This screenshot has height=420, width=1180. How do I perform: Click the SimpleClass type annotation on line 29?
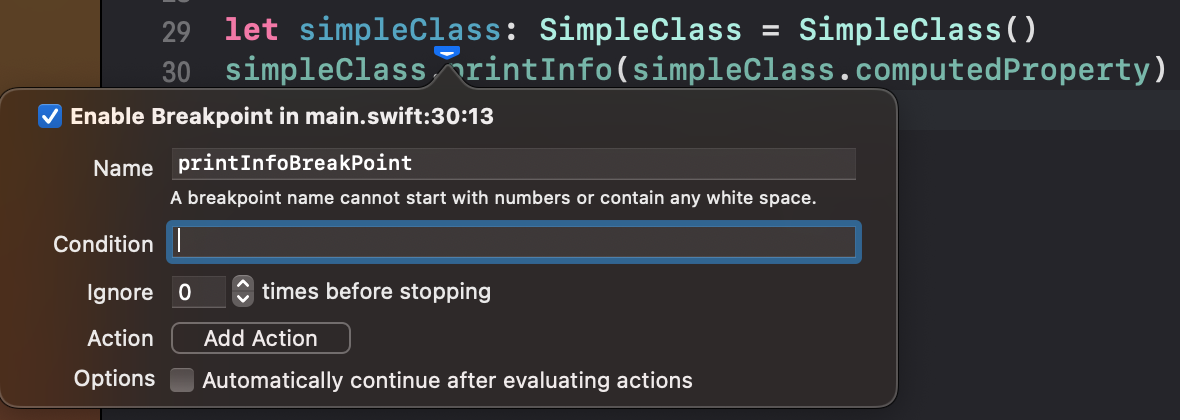[641, 30]
